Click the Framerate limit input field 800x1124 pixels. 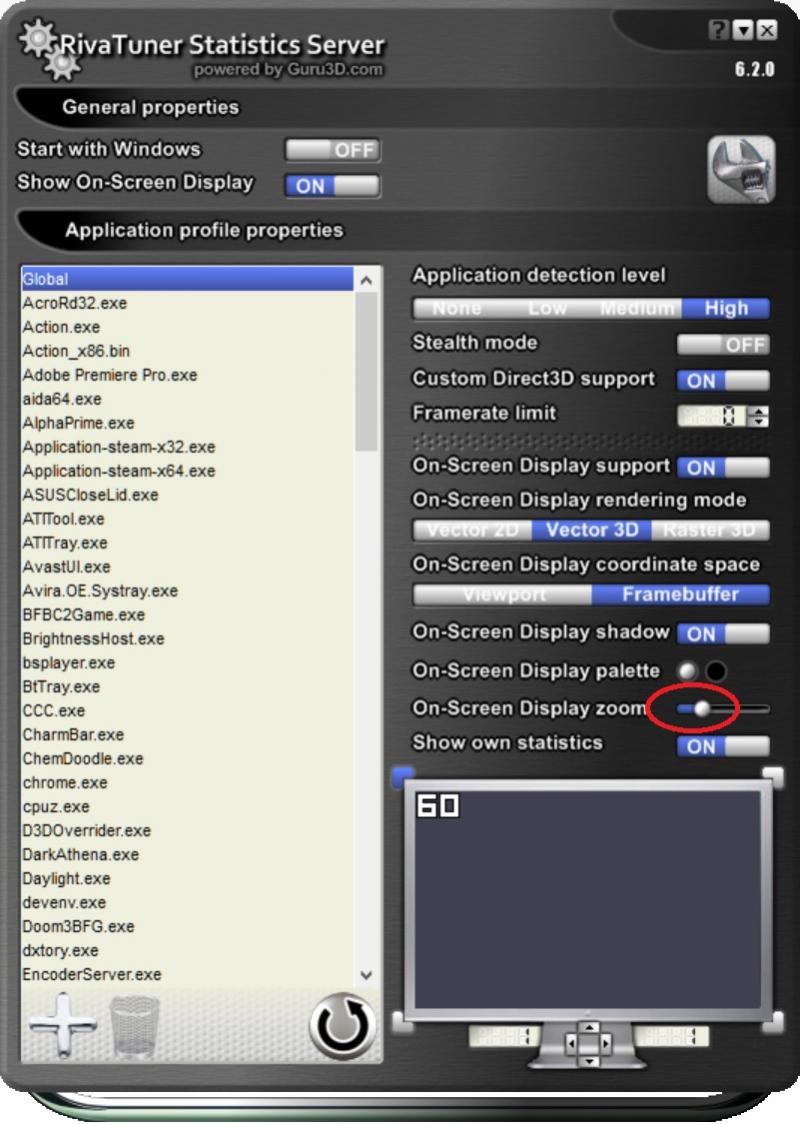pos(712,416)
